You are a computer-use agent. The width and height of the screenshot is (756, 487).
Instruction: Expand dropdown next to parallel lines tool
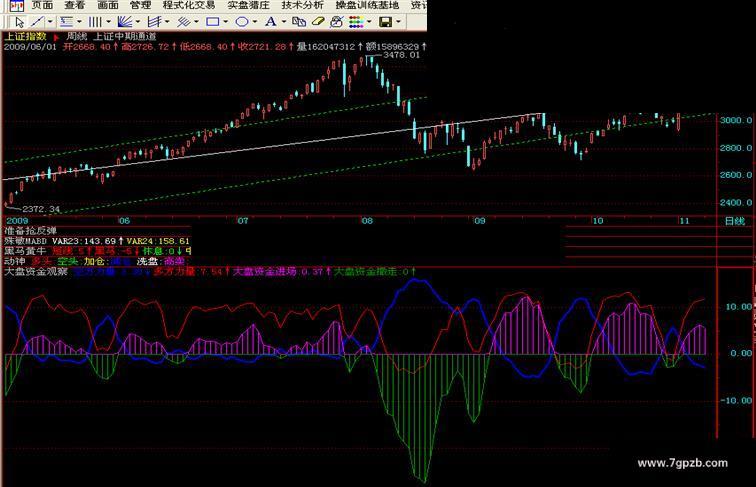pyautogui.click(x=196, y=22)
